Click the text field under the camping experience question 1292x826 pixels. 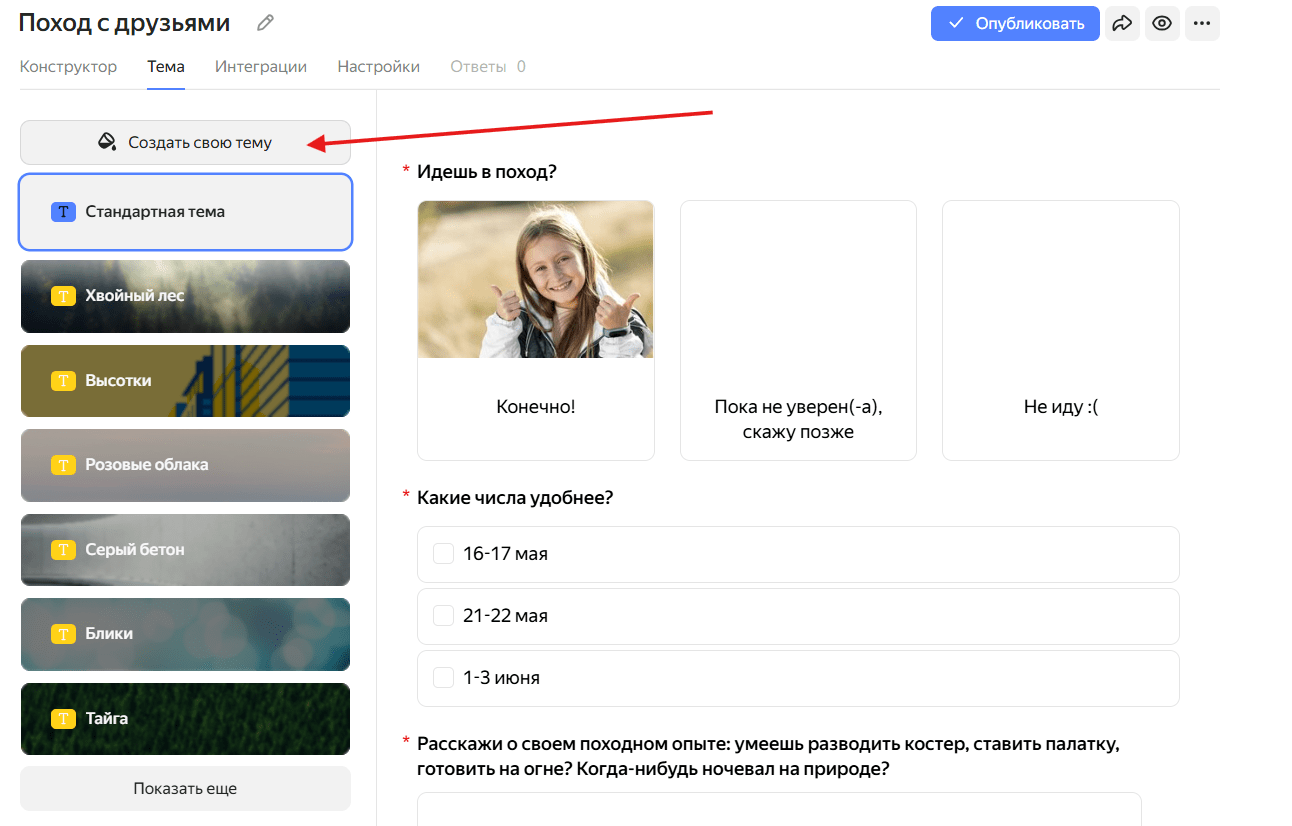(x=779, y=809)
